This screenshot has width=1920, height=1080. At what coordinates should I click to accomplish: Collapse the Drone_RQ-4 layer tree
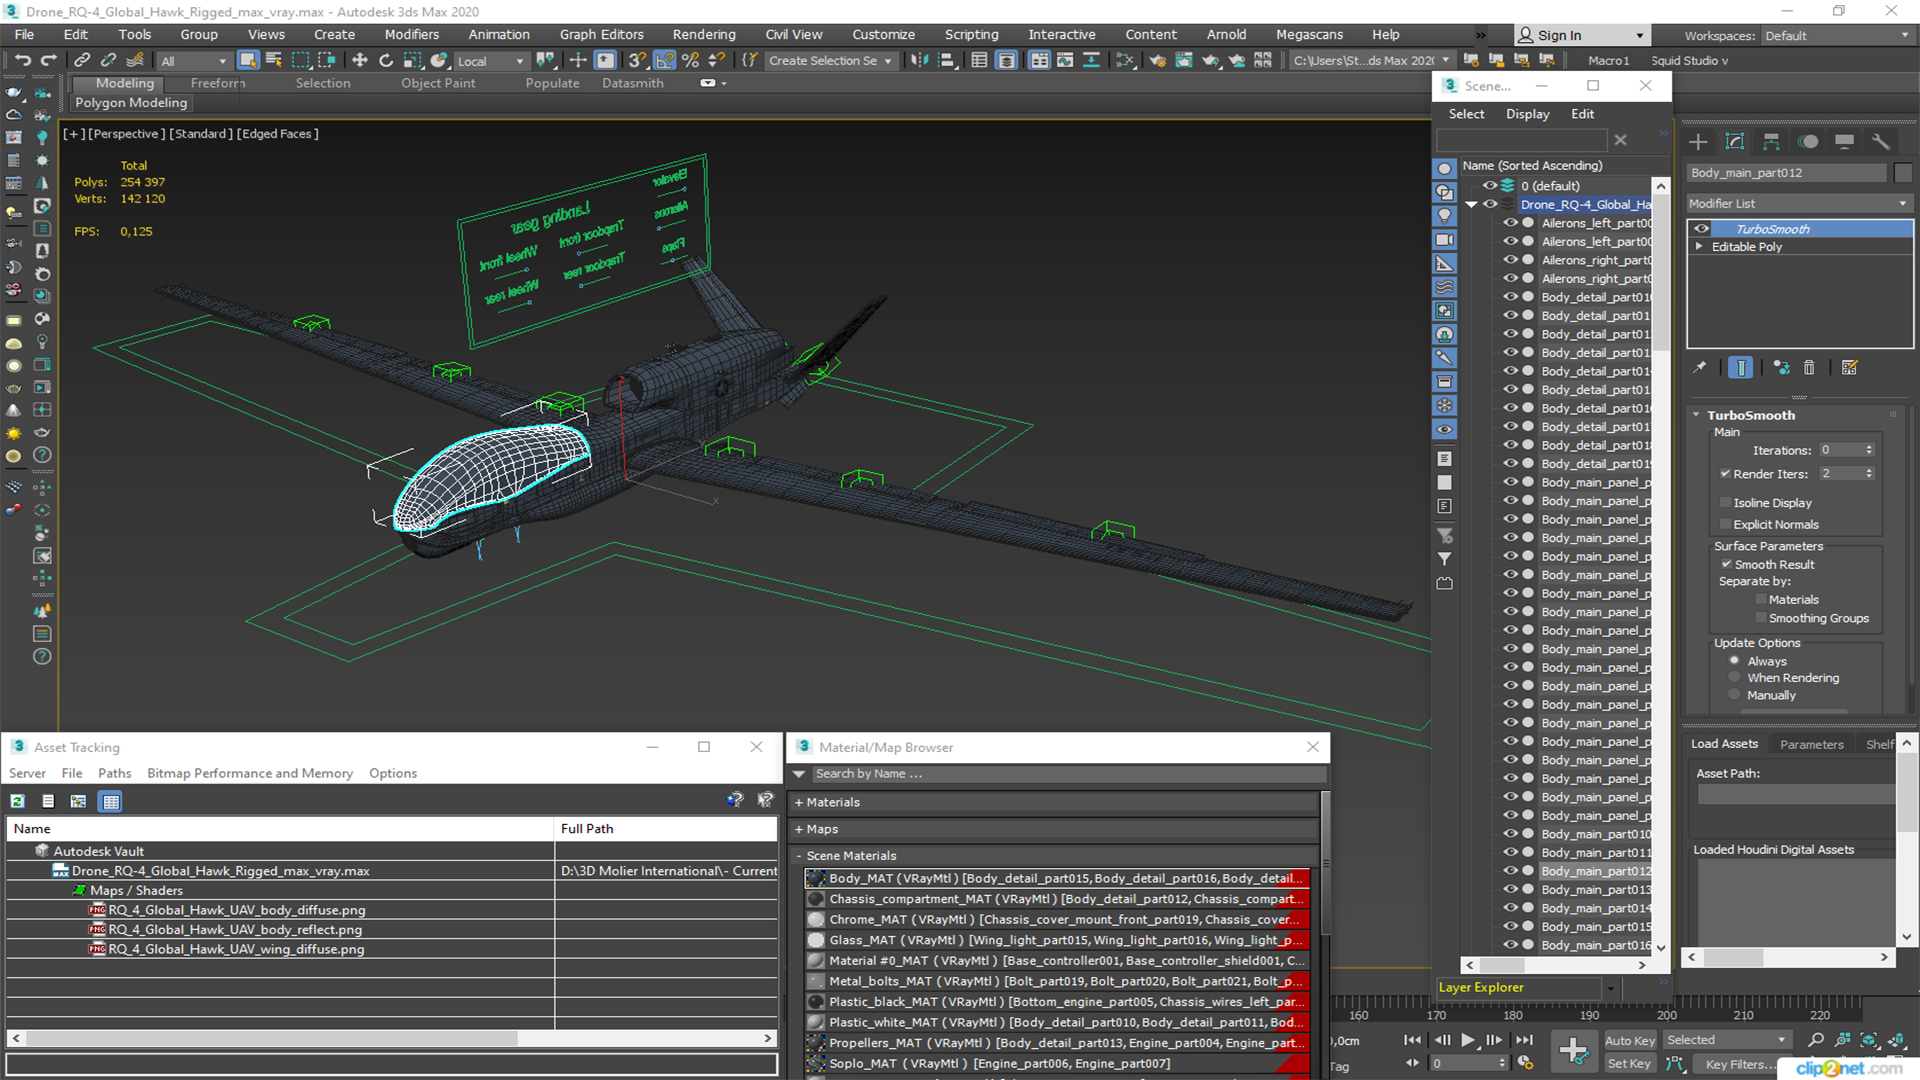(x=1471, y=204)
